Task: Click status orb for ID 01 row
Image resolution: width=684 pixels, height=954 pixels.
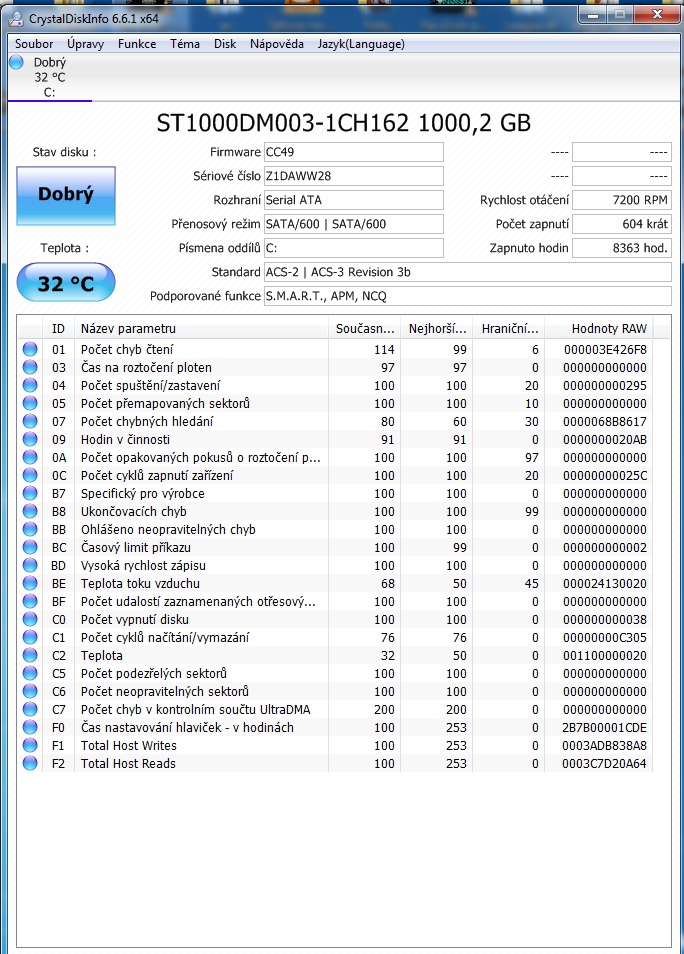Action: pyautogui.click(x=30, y=349)
